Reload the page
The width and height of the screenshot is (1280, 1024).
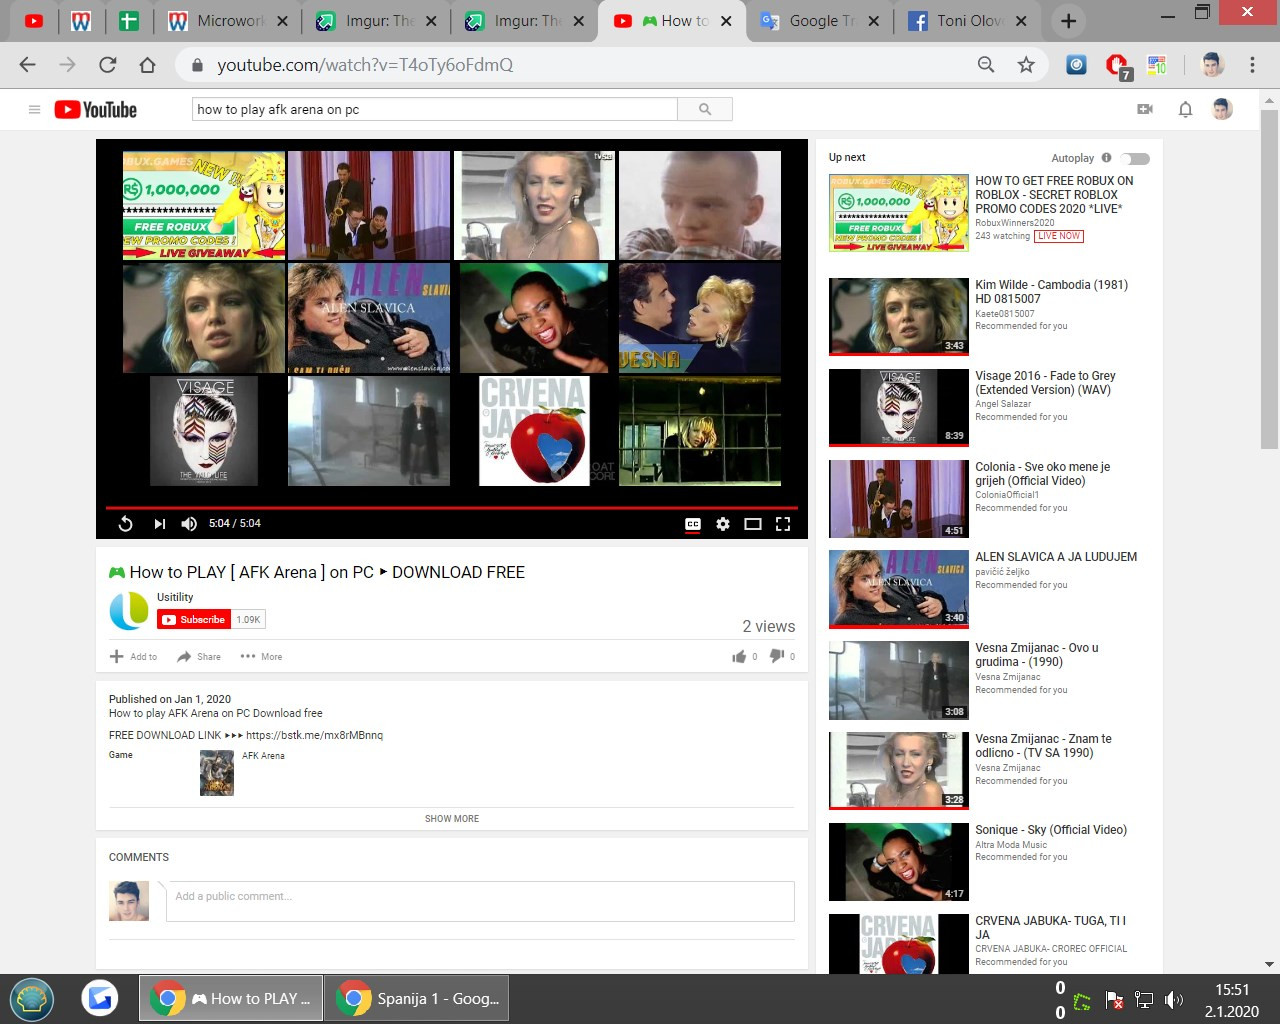pyautogui.click(x=108, y=65)
